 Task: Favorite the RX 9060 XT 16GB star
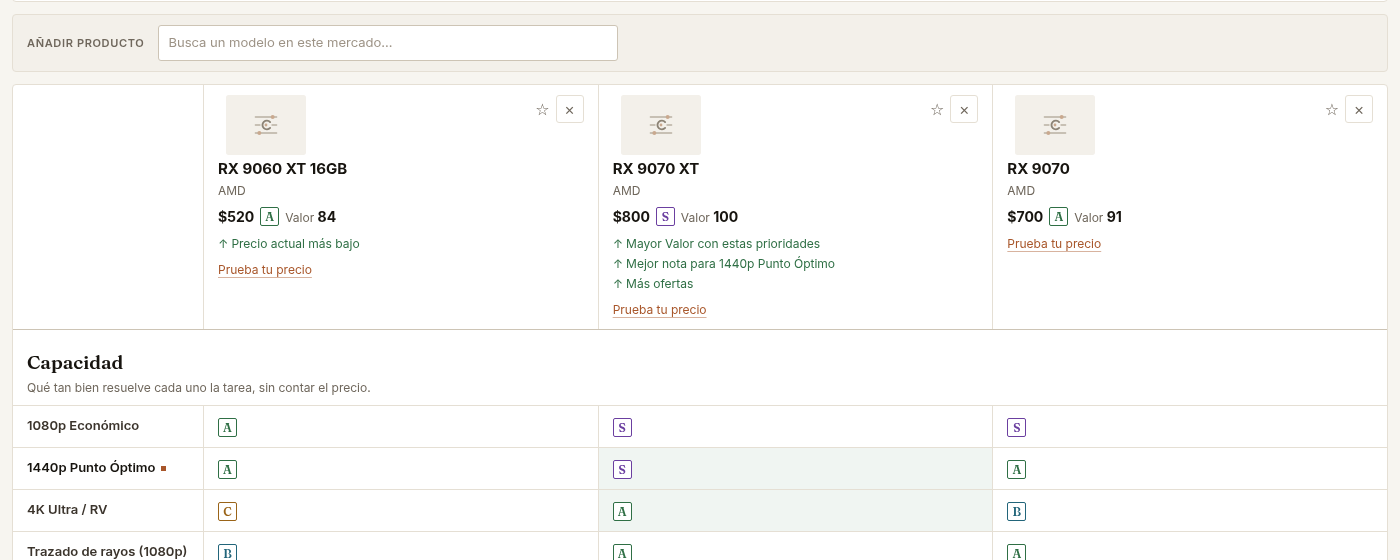(542, 110)
